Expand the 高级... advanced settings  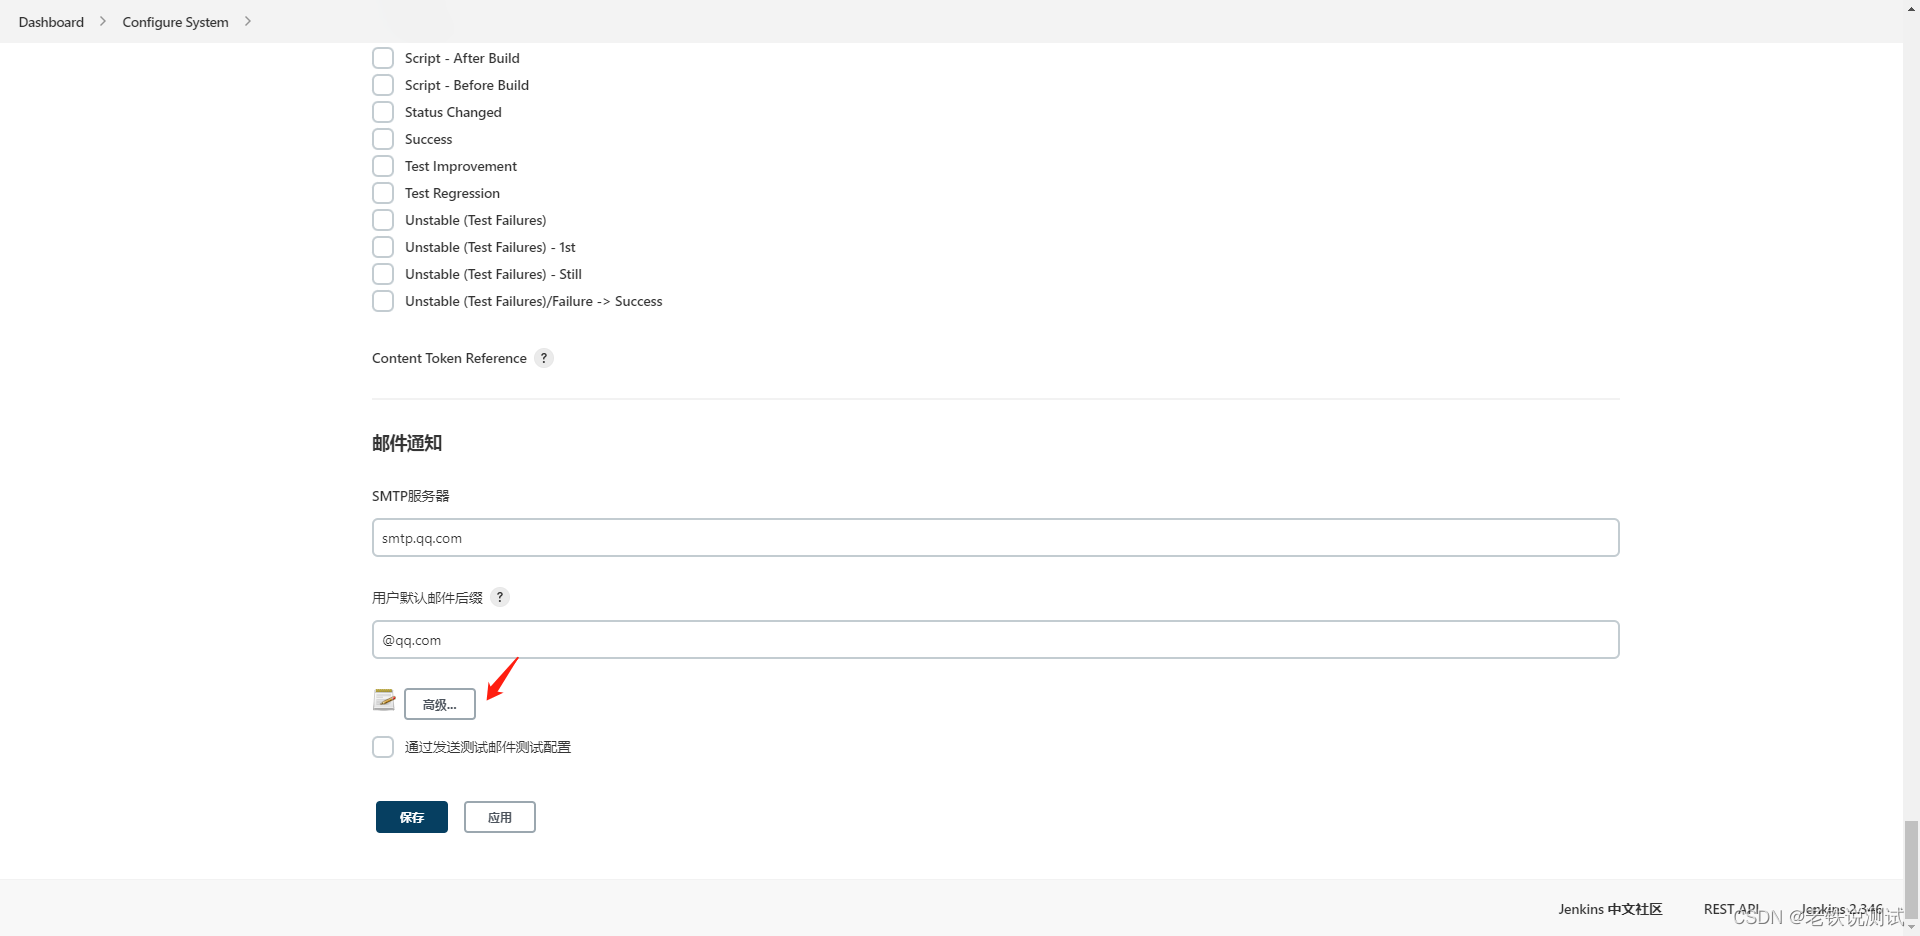(x=440, y=704)
